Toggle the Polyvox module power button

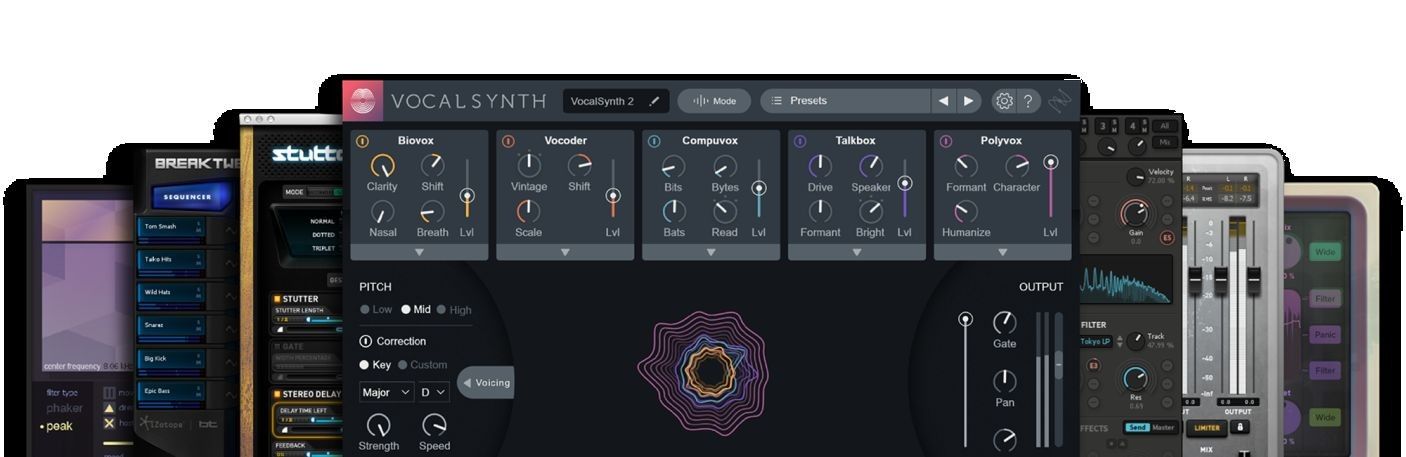click(x=946, y=141)
